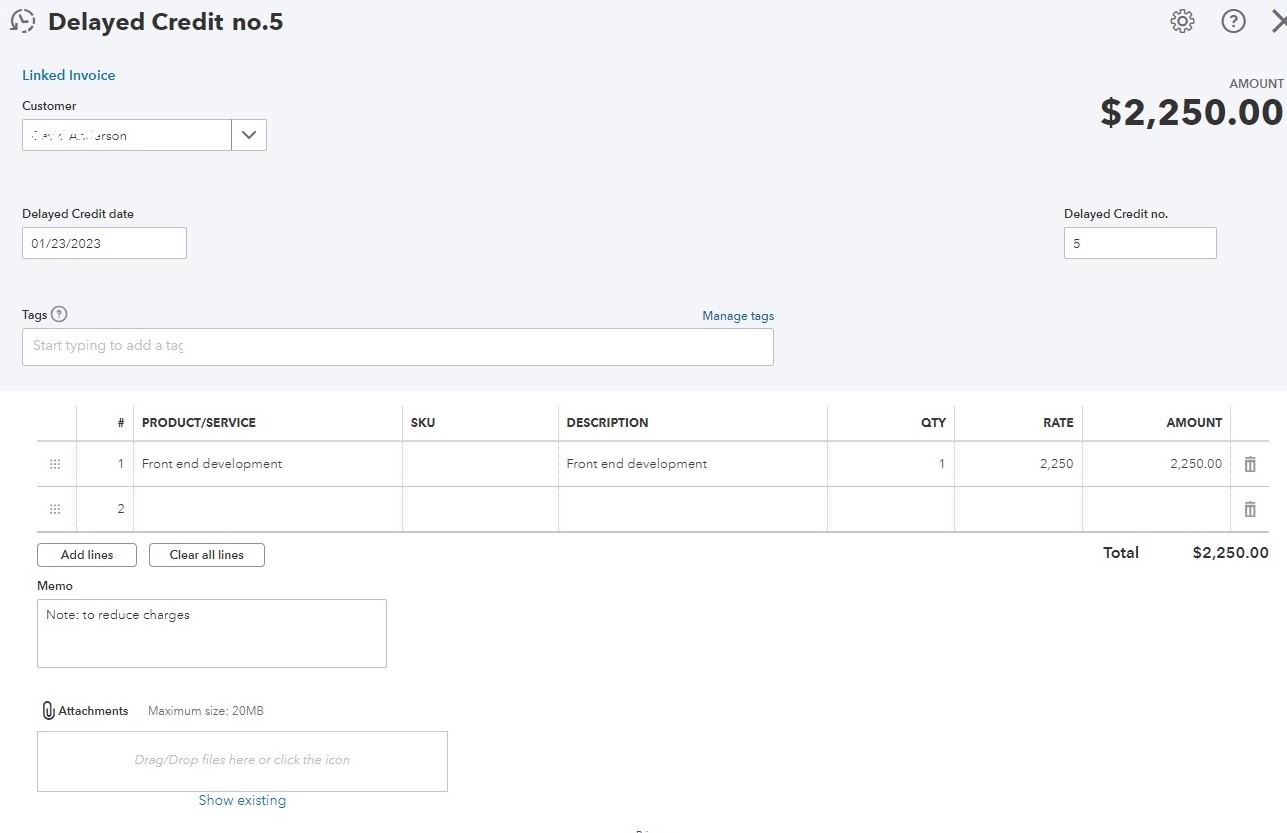Screen dimensions: 1287x833
Task: Open the settings gear icon
Action: click(x=1182, y=21)
